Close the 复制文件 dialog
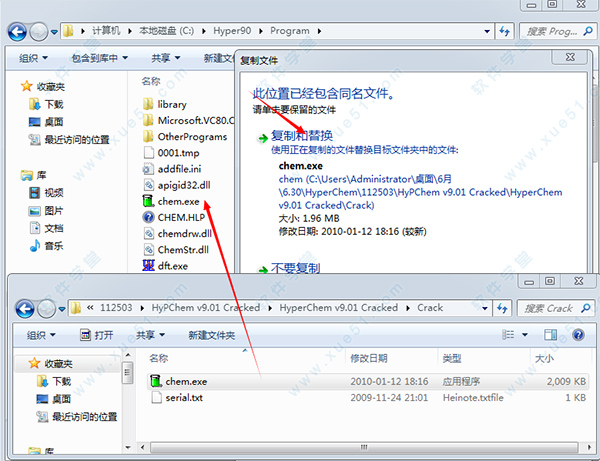The height and width of the screenshot is (461, 600). tap(570, 57)
